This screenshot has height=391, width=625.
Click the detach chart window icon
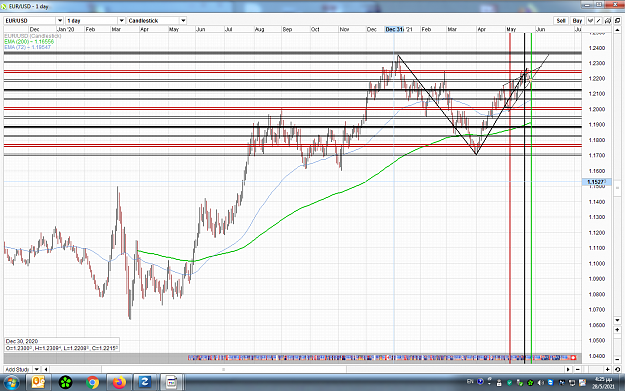point(617,21)
